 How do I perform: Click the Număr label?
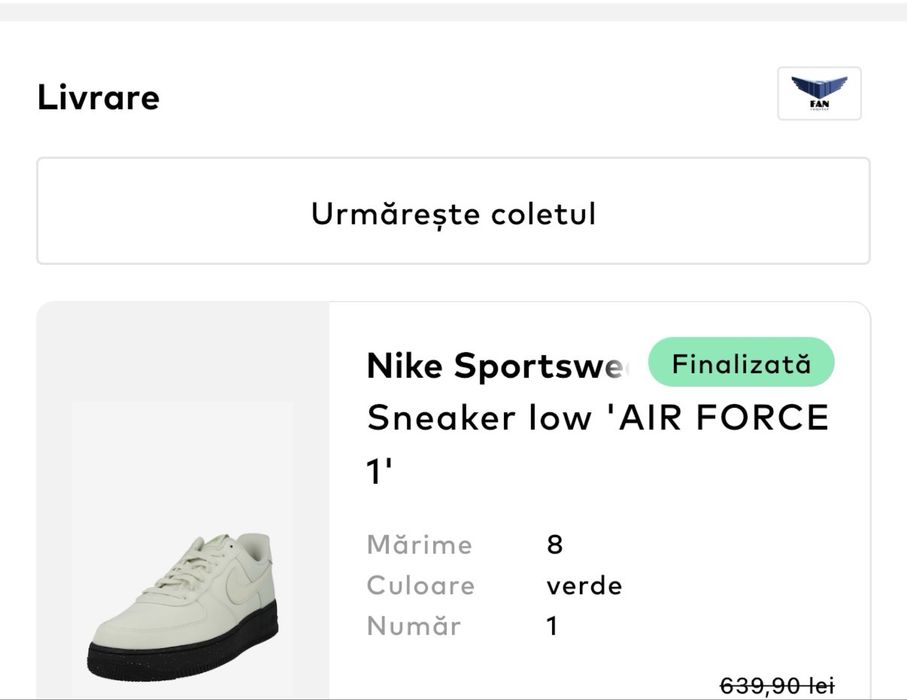(414, 626)
